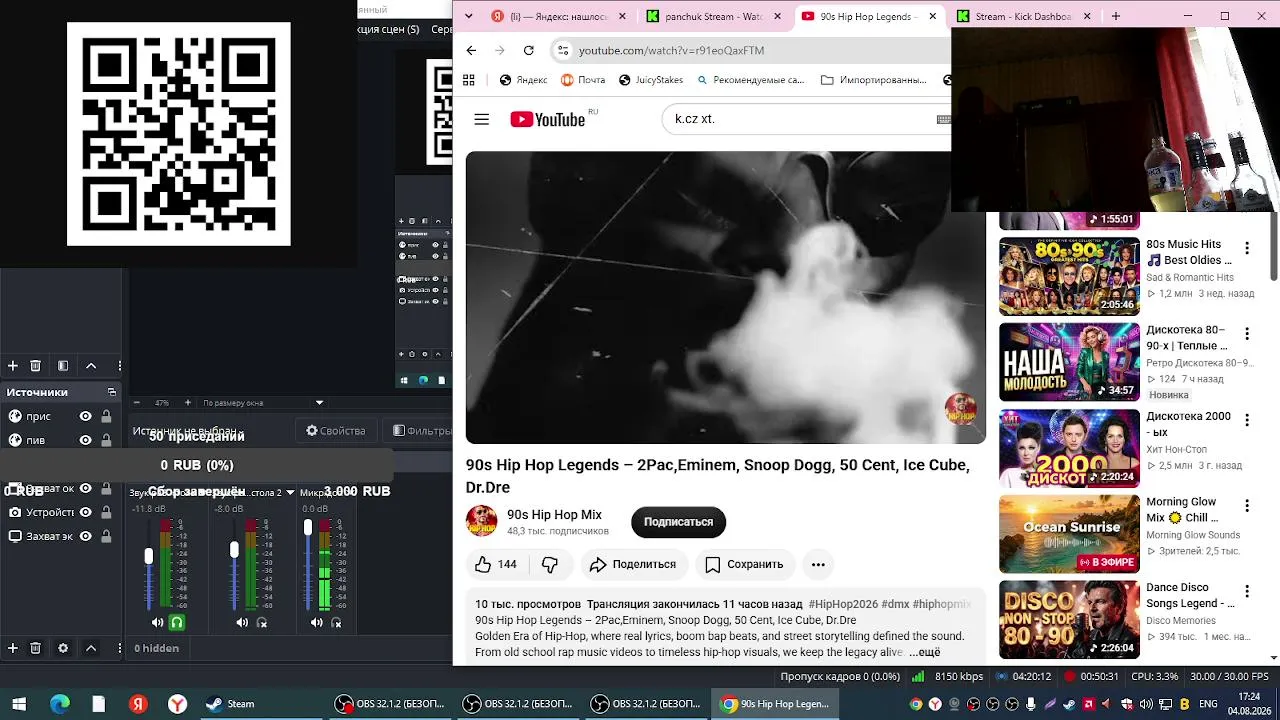Adjust the microphone volume fader
Screen dimensions: 1280x720
coord(308,527)
